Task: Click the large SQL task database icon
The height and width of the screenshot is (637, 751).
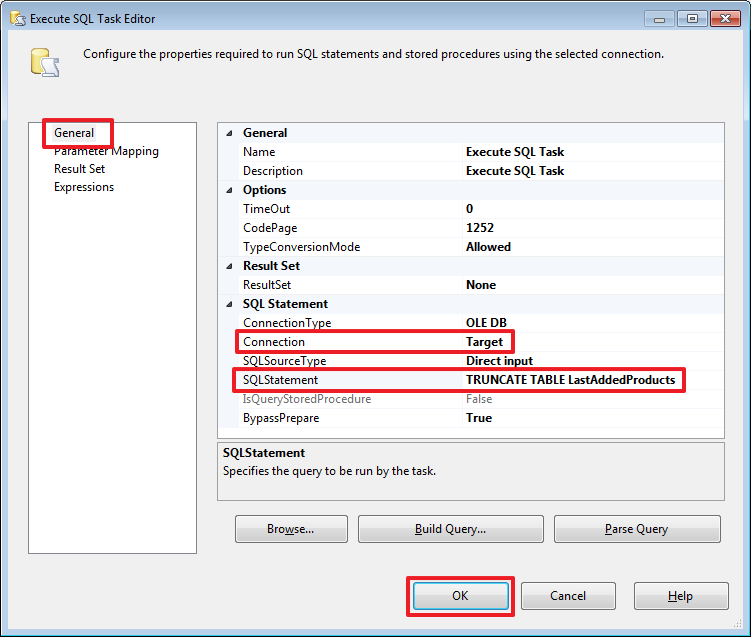Action: (x=45, y=62)
